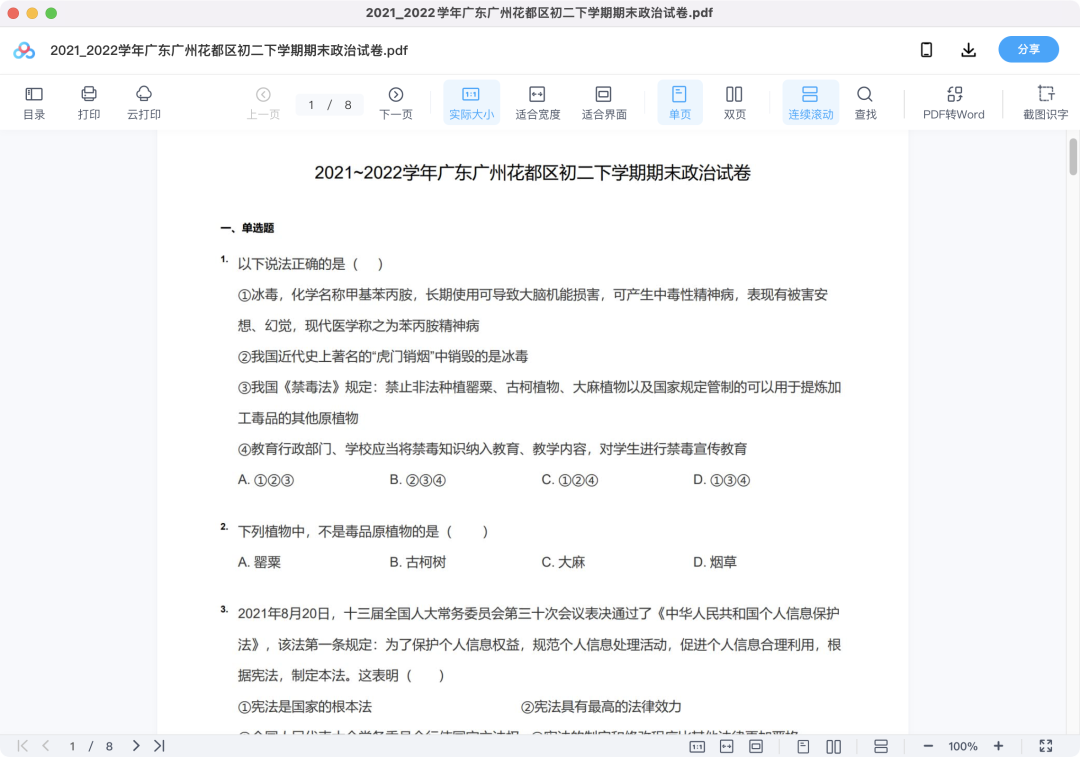This screenshot has width=1080, height=757.
Task: Click the download icon in header
Action: 968,50
